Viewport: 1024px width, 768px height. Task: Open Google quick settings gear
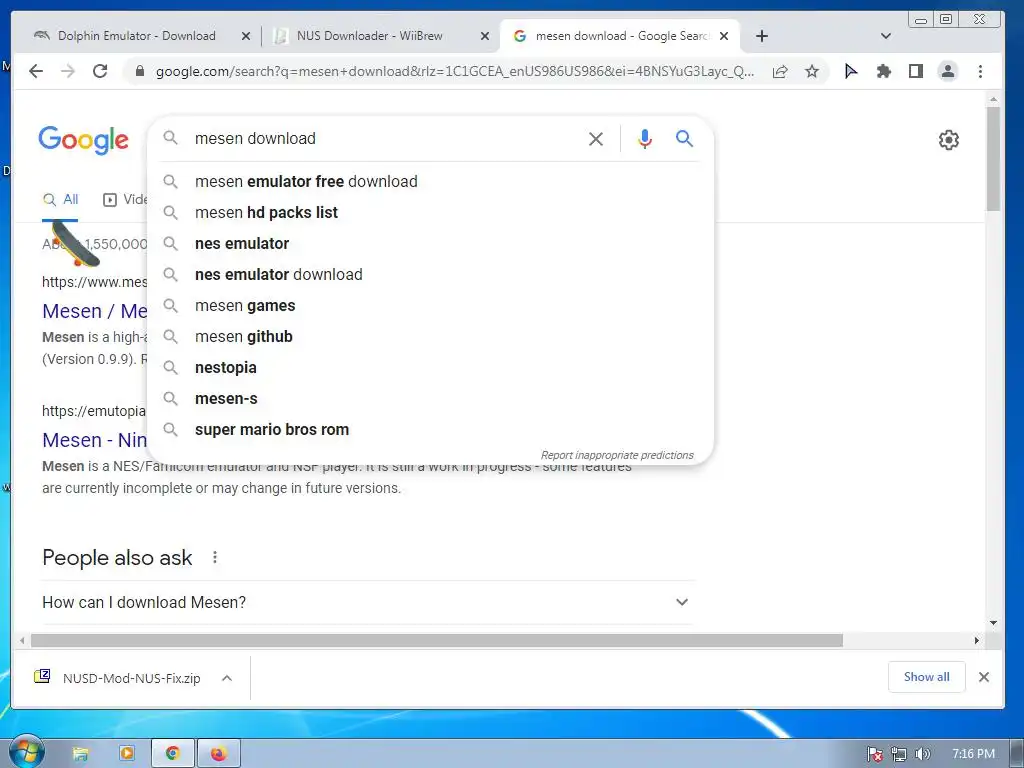pos(948,140)
